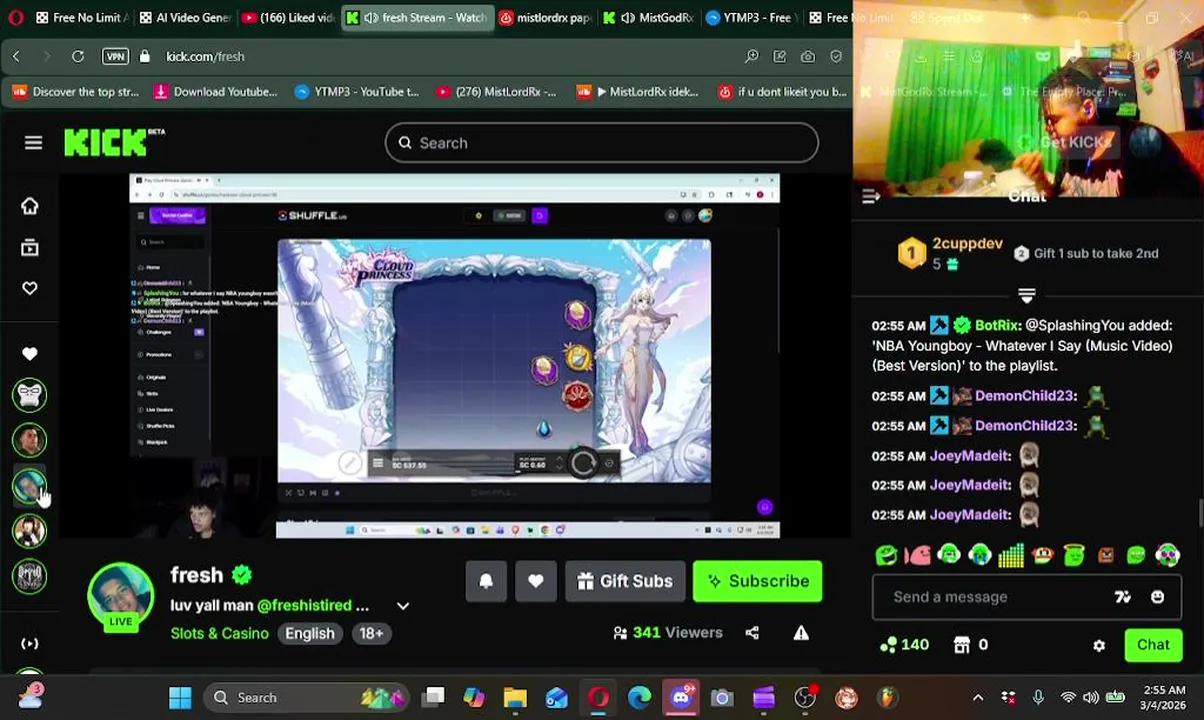Send message with the Chat button
The image size is (1204, 720).
click(x=1153, y=645)
